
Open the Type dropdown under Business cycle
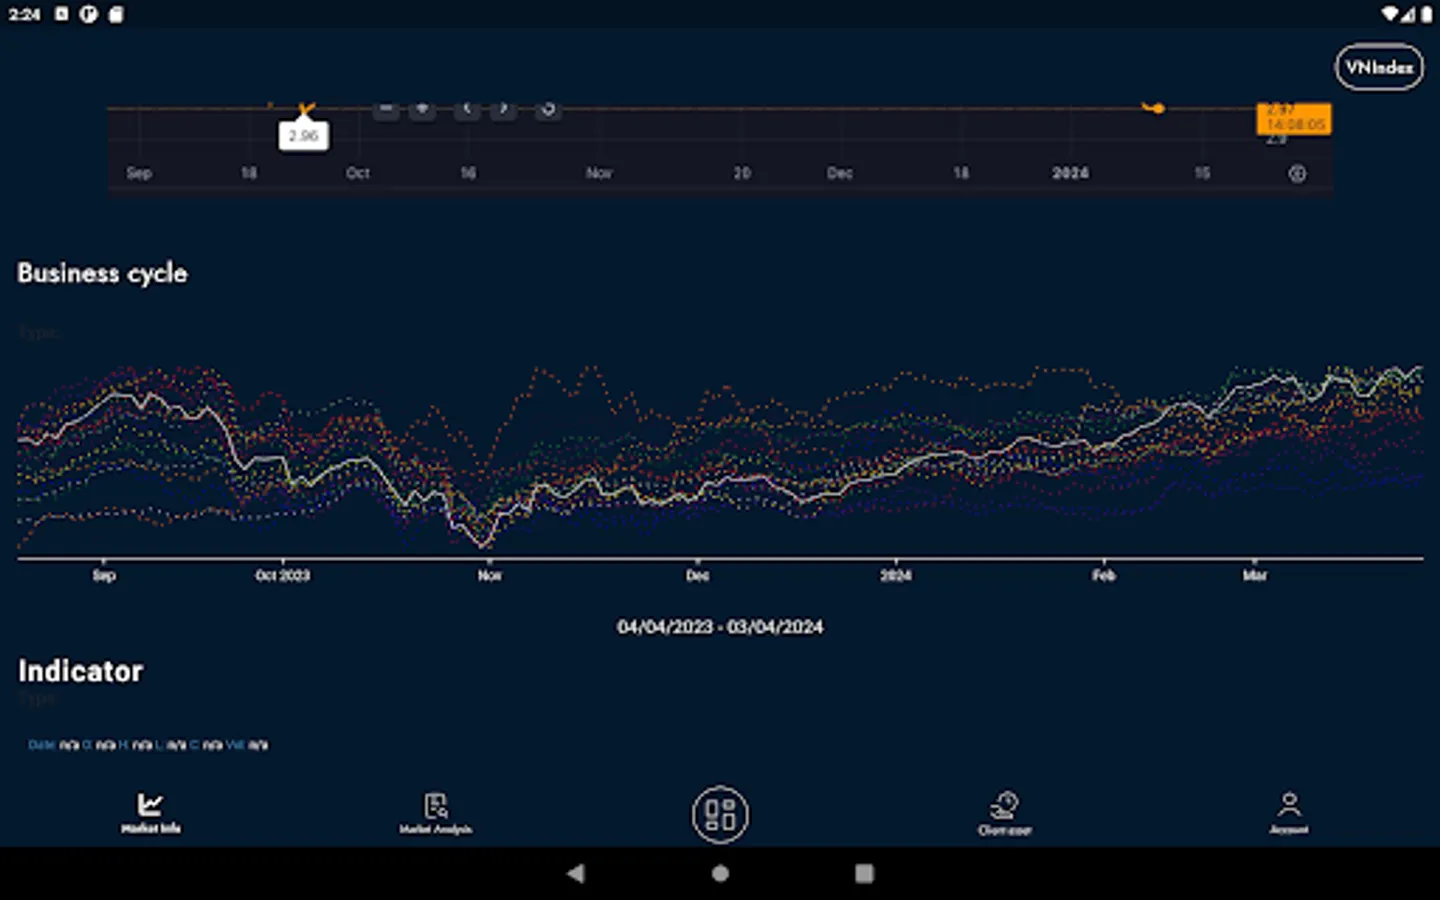[x=42, y=332]
